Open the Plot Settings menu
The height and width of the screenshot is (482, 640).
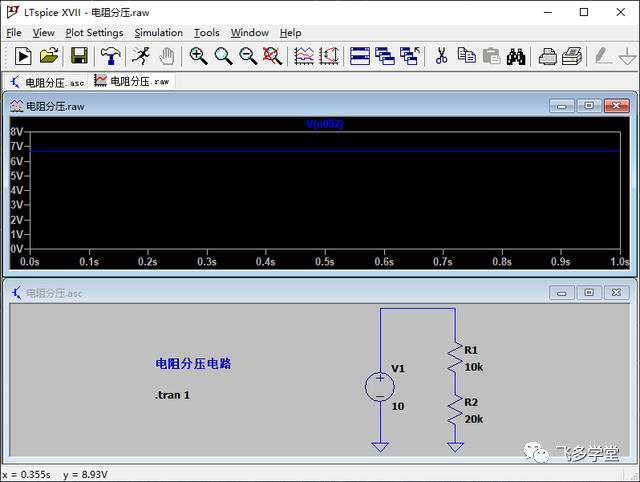(94, 33)
